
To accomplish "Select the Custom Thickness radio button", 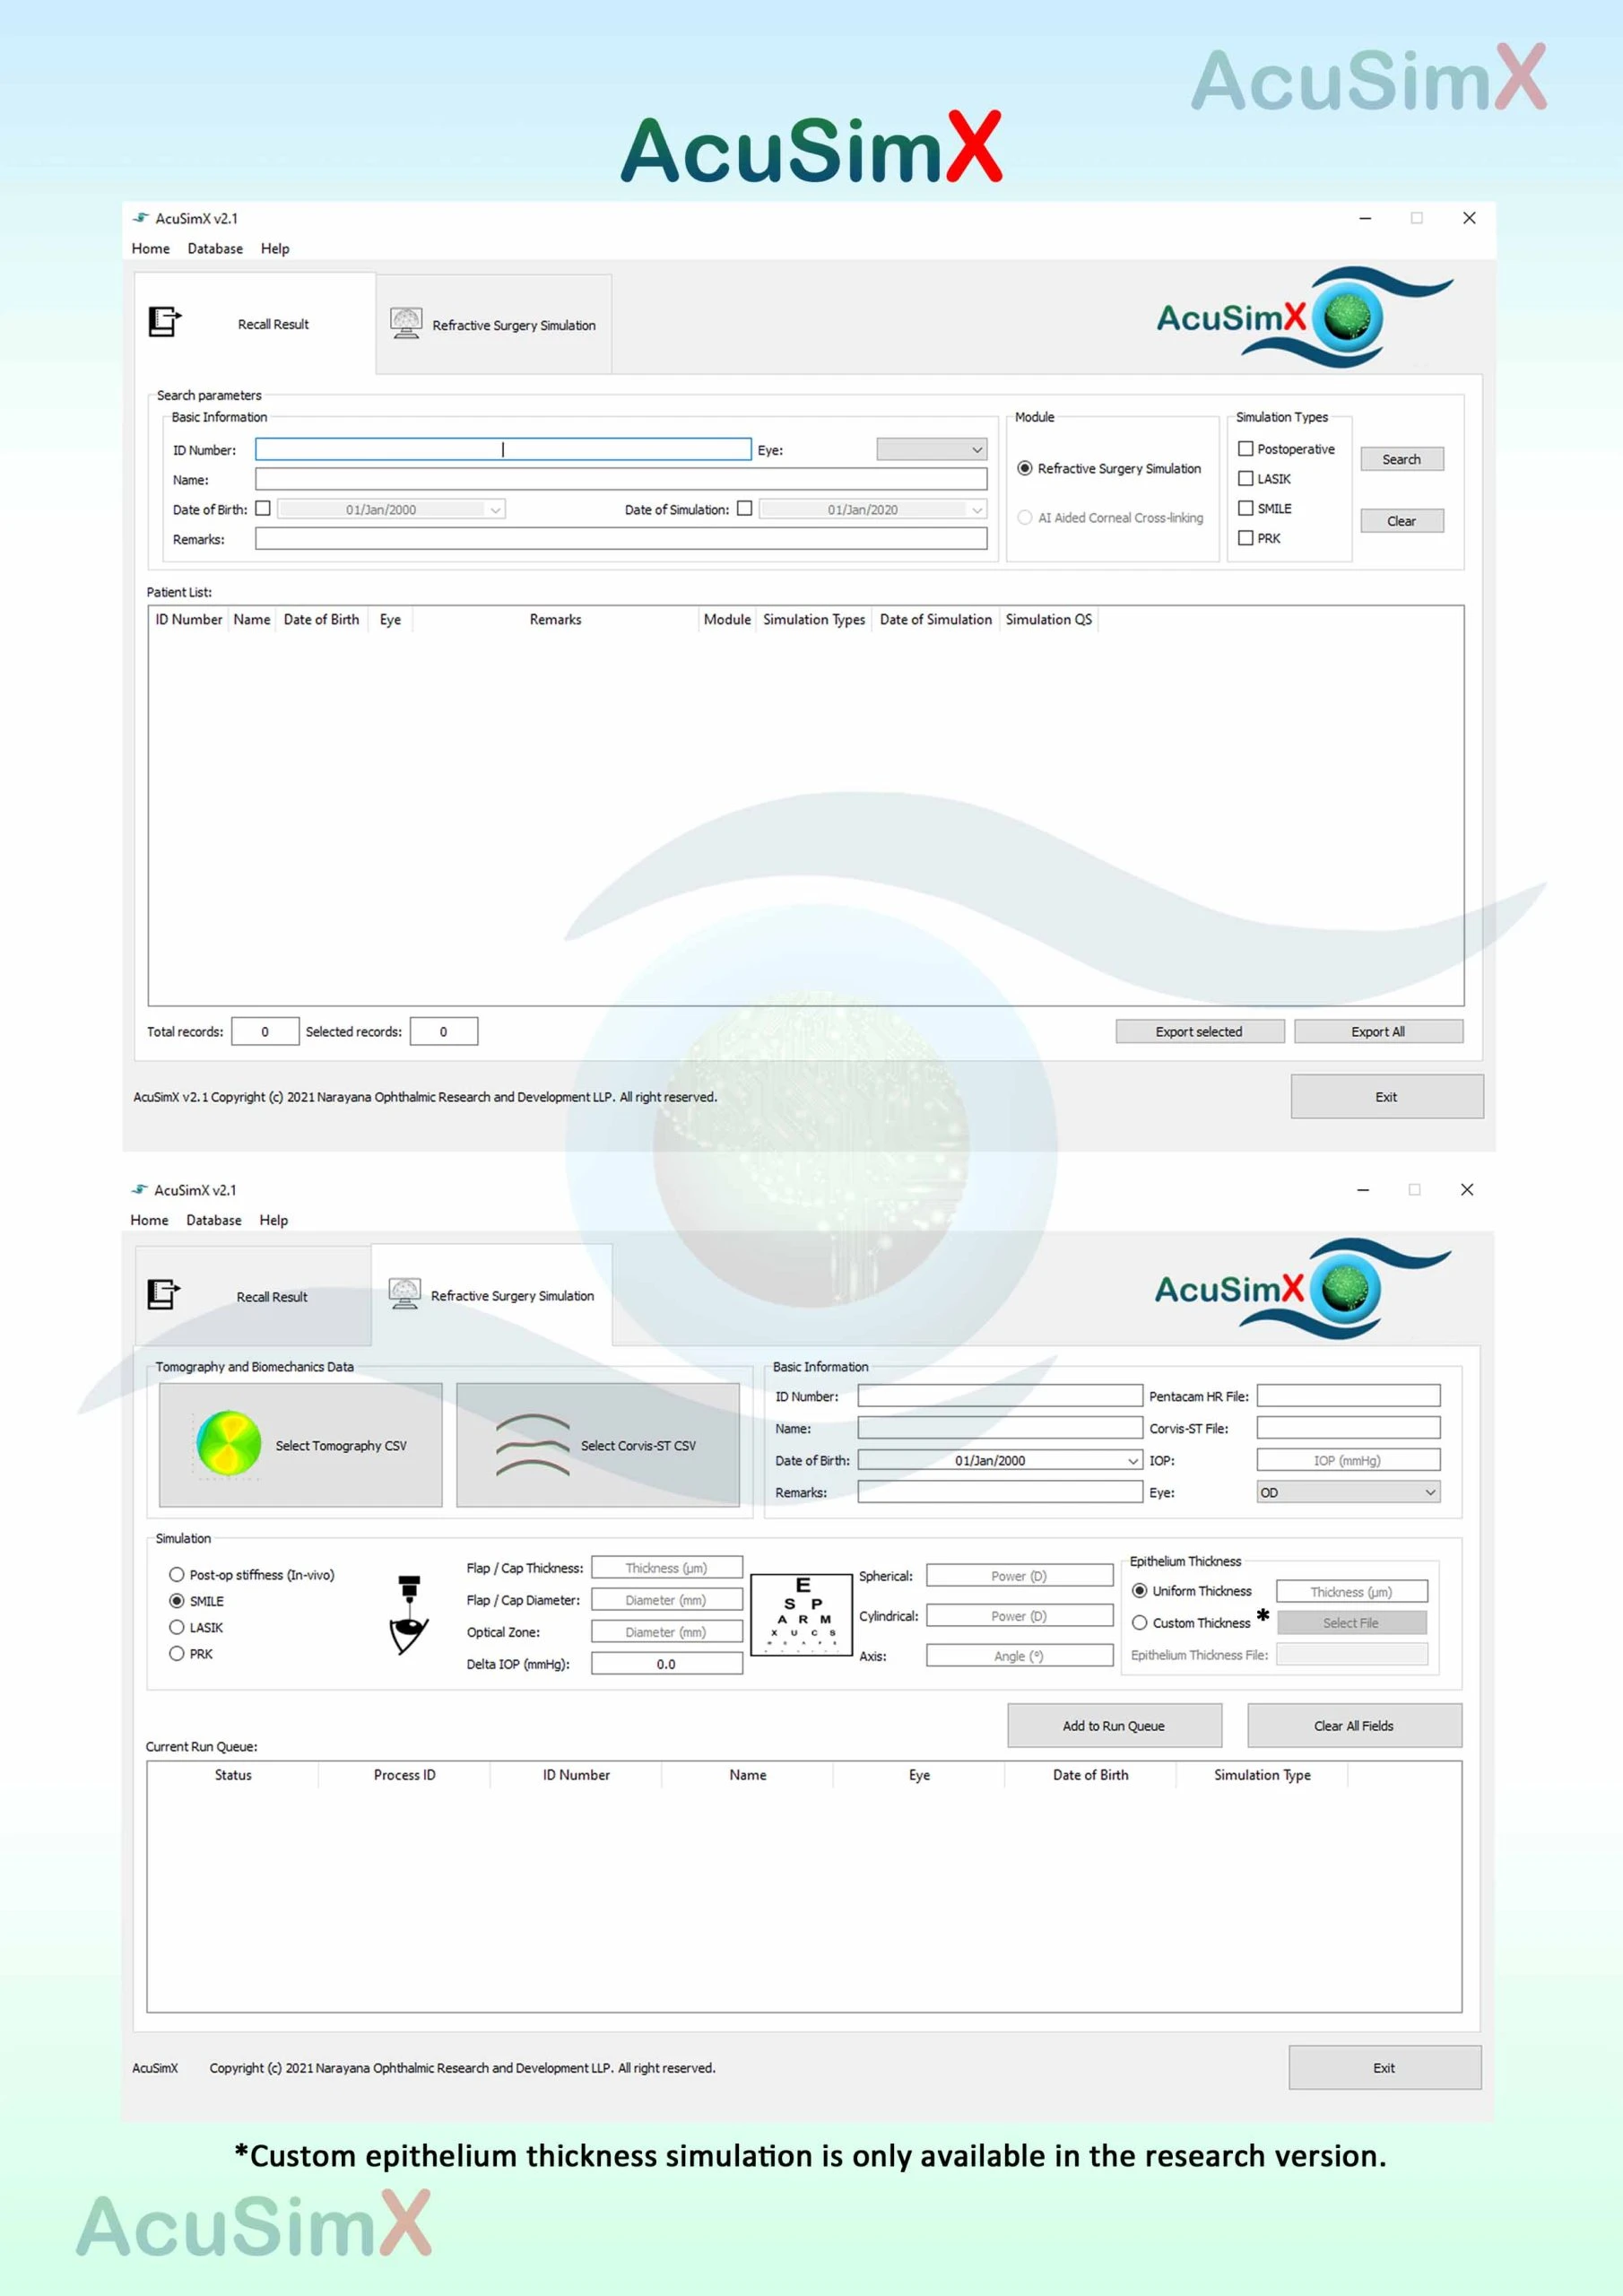I will pyautogui.click(x=1139, y=1622).
